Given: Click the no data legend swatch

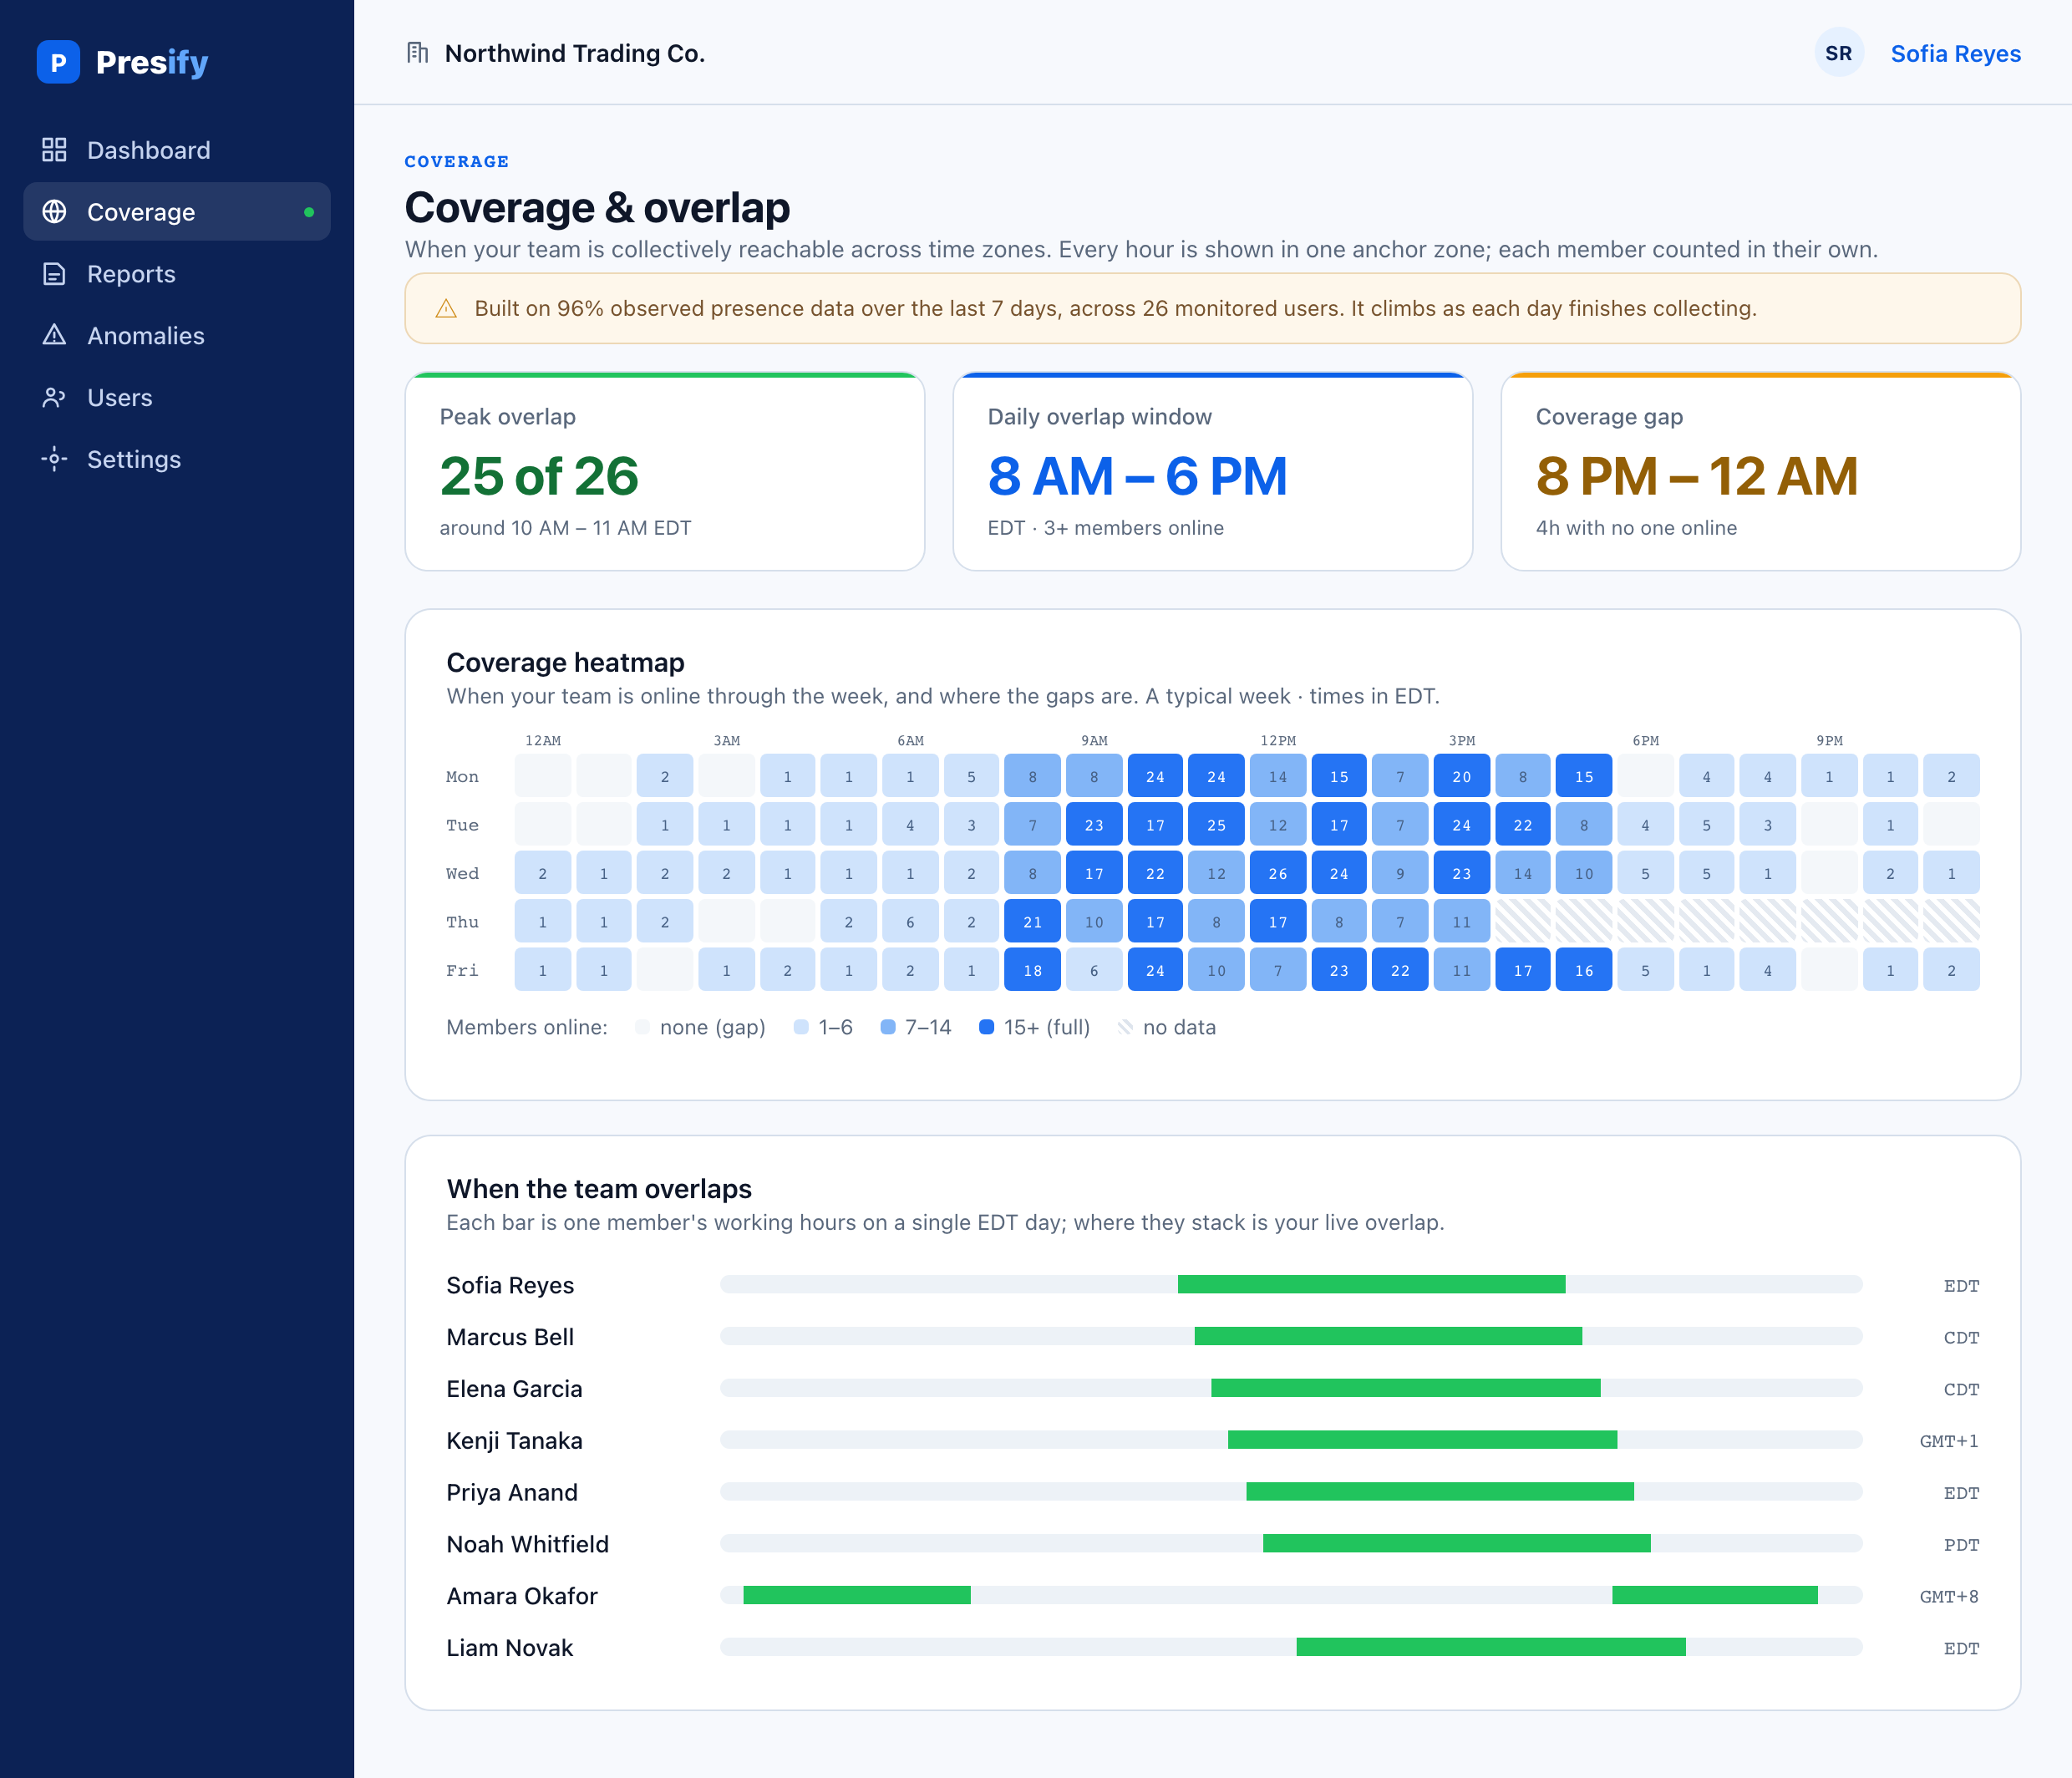Looking at the screenshot, I should tap(1125, 1027).
